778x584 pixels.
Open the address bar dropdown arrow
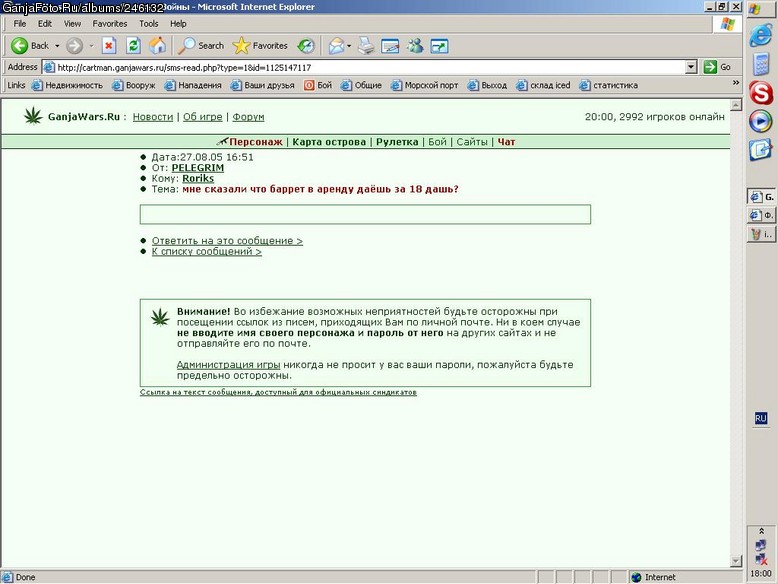[691, 67]
